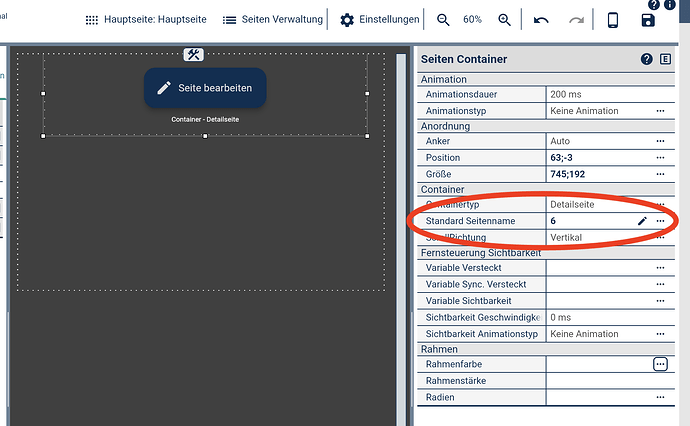Open help in the Seiten Container header
Image resolution: width=690 pixels, height=426 pixels.
click(x=646, y=59)
